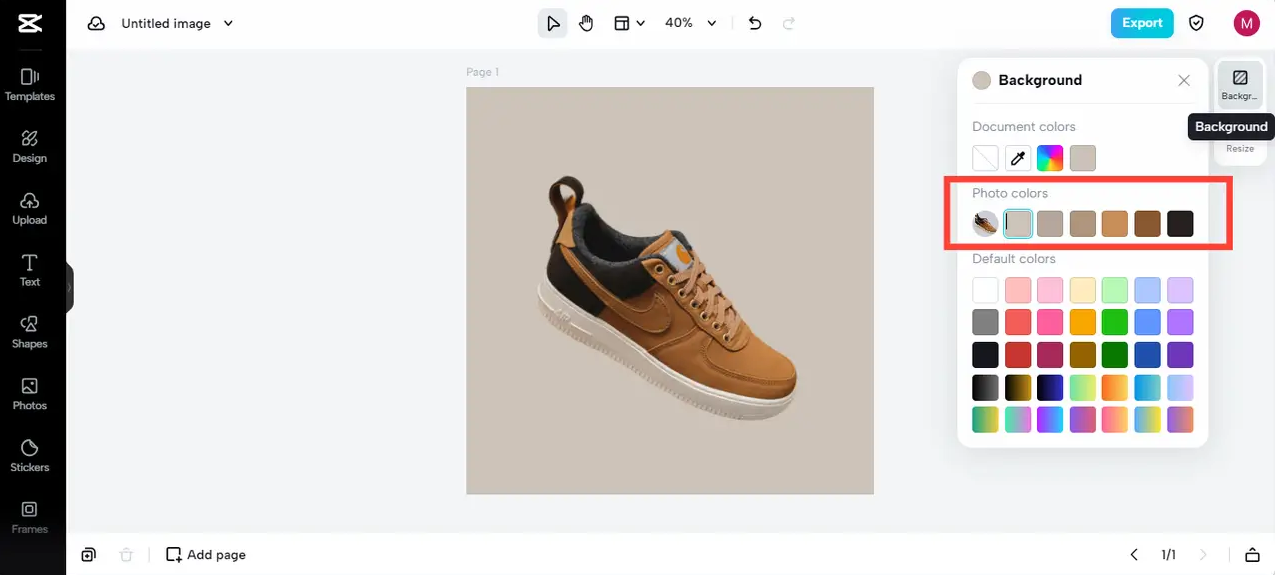Click the shield security icon
The image size is (1275, 575).
click(x=1196, y=23)
